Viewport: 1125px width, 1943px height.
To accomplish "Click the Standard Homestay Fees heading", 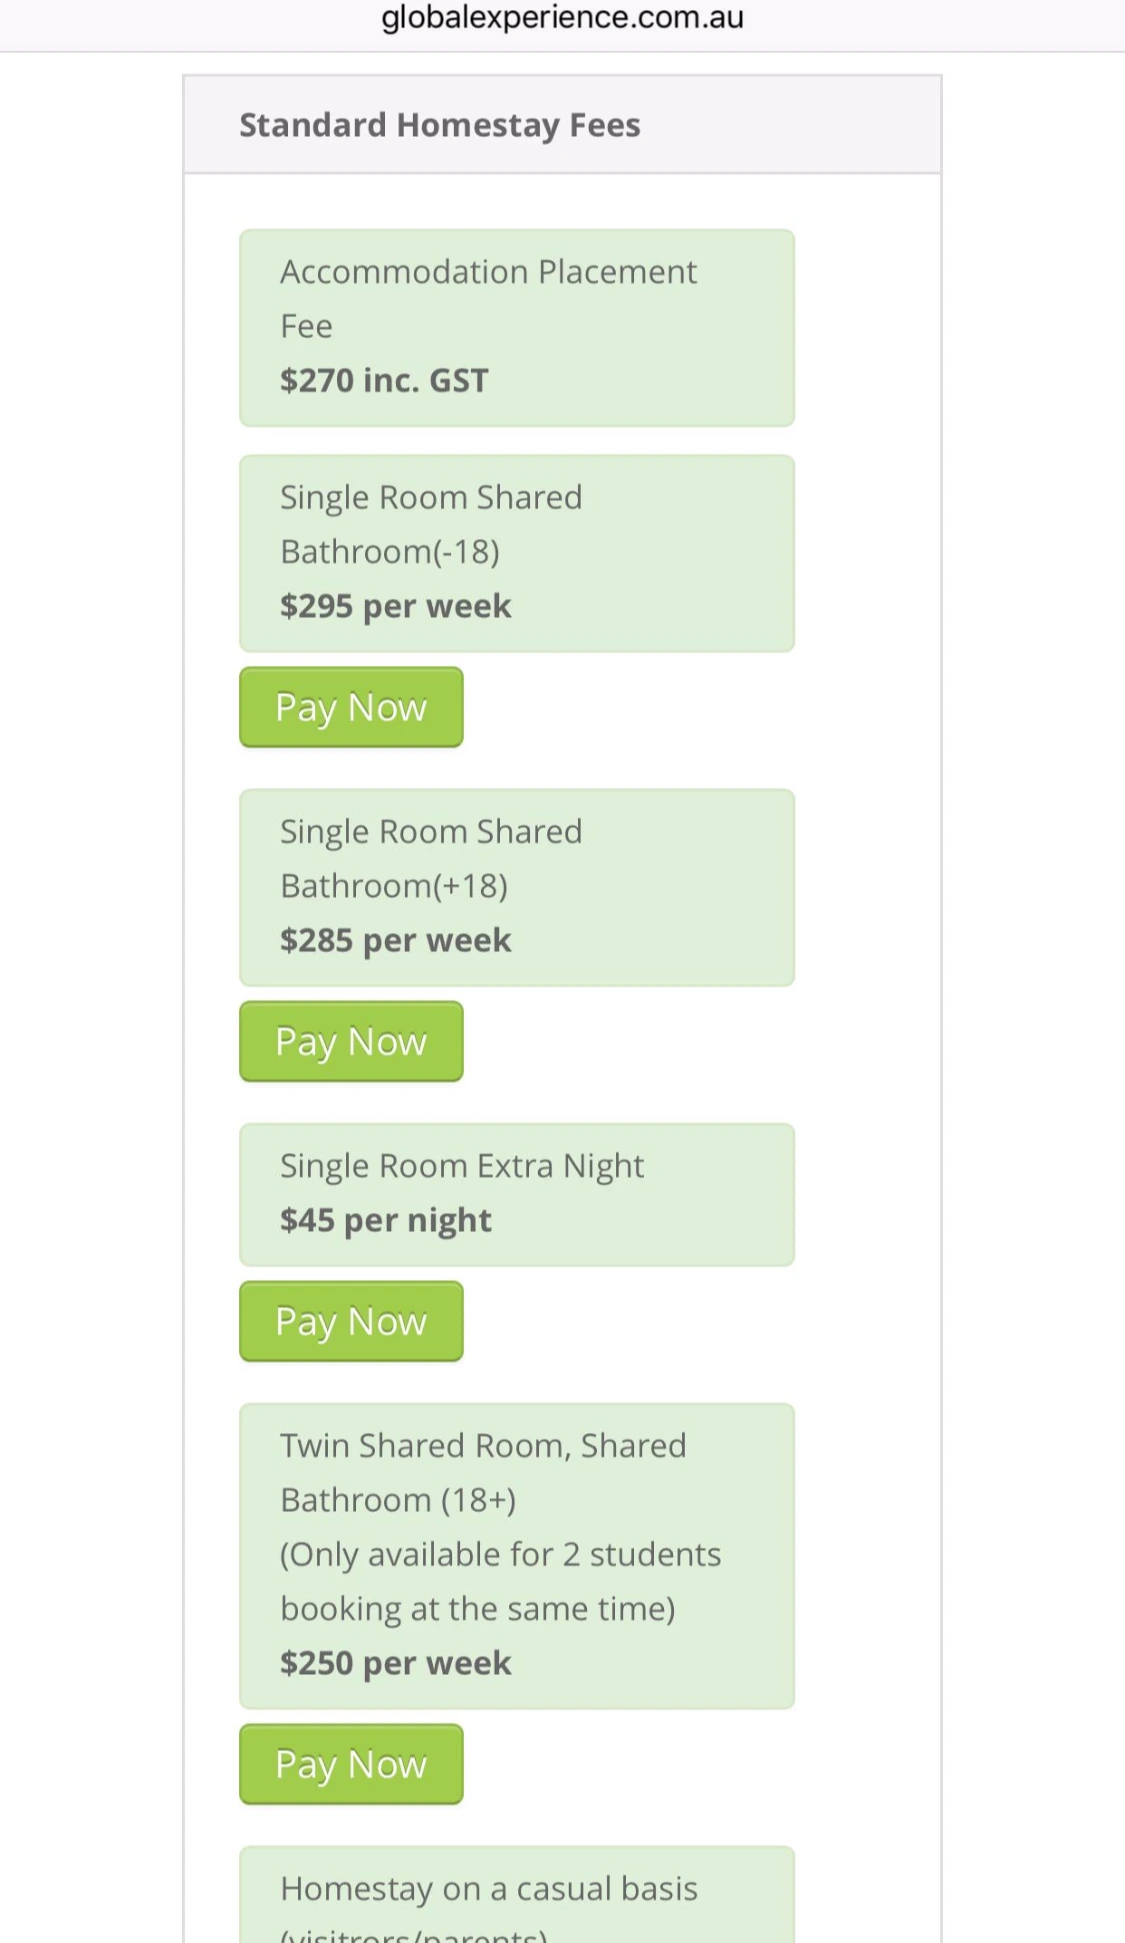I will tap(439, 125).
